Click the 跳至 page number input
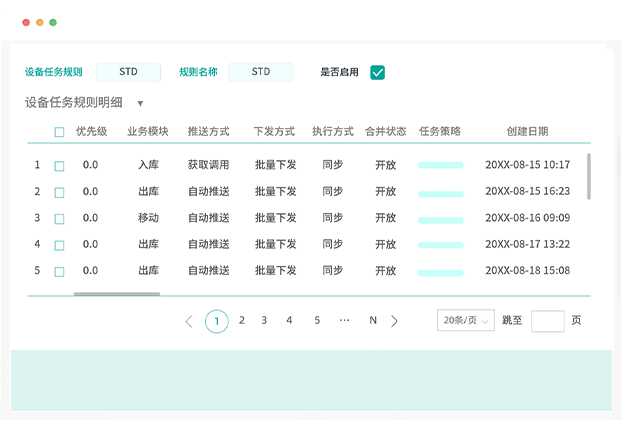The image size is (622, 421). click(547, 321)
